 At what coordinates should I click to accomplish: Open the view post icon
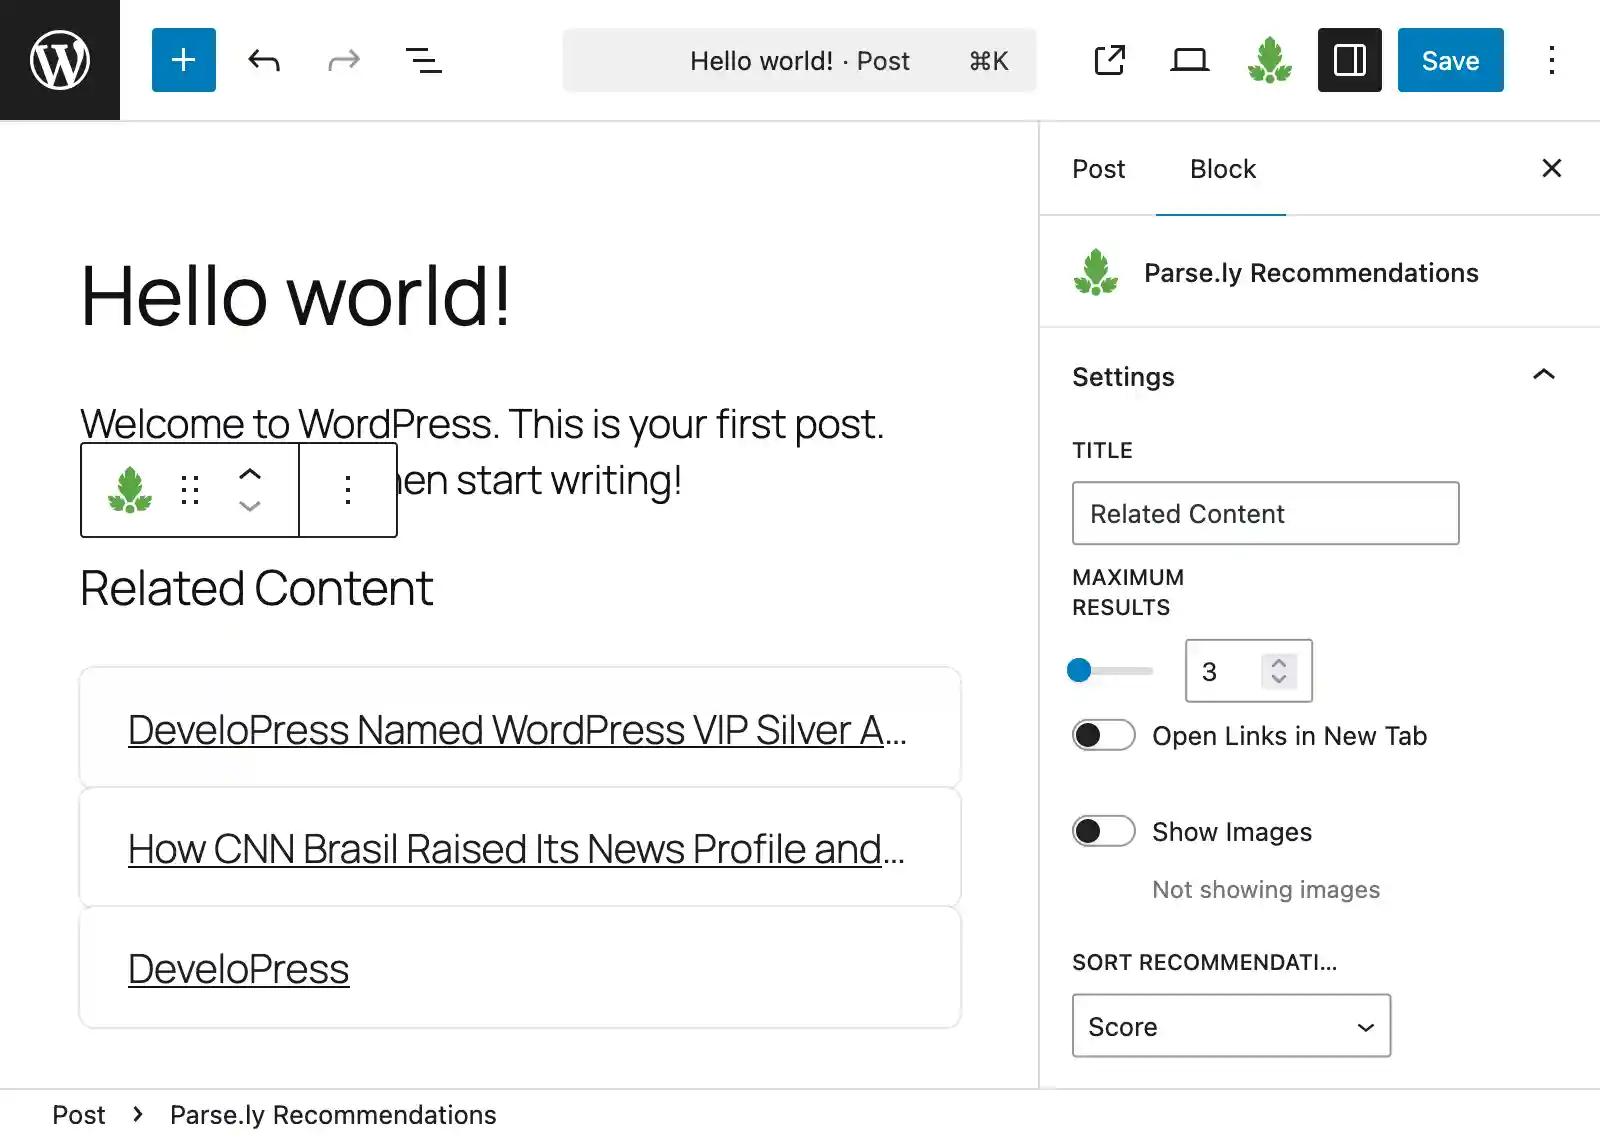point(1110,60)
